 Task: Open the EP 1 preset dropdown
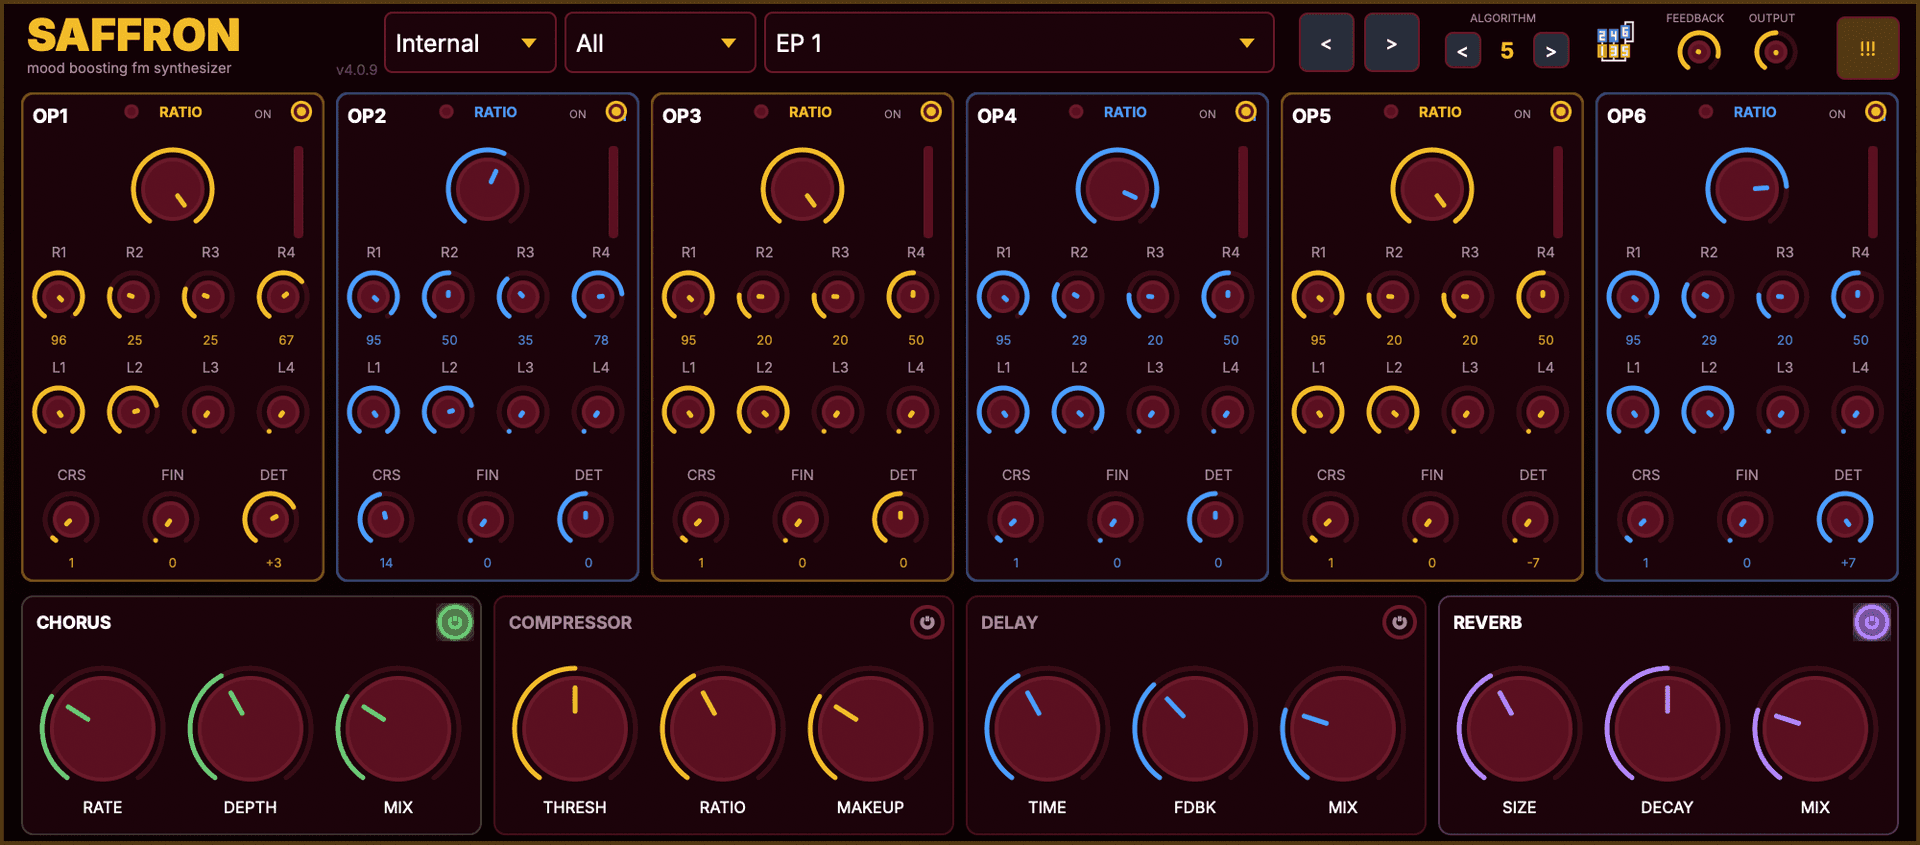[1019, 43]
